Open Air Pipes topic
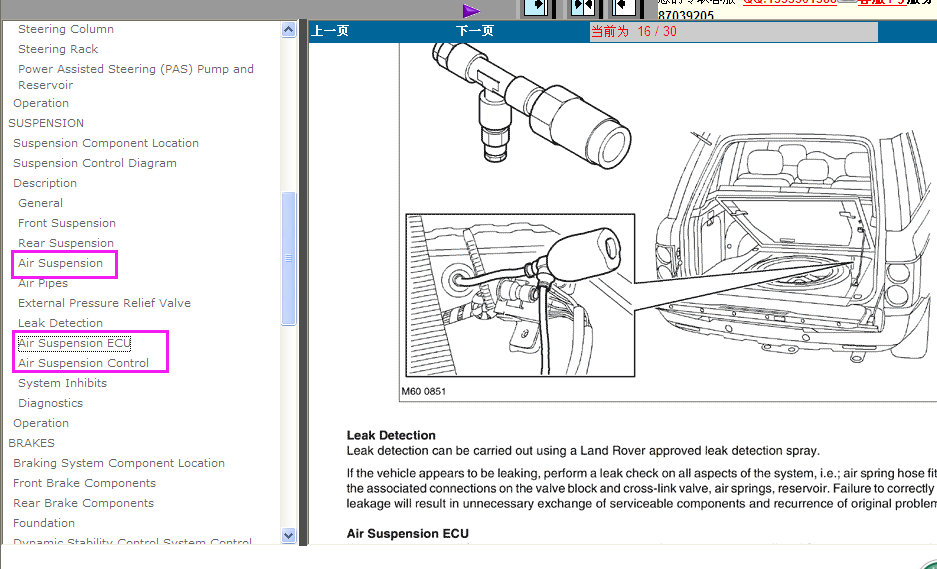Image resolution: width=937 pixels, height=569 pixels. click(43, 283)
